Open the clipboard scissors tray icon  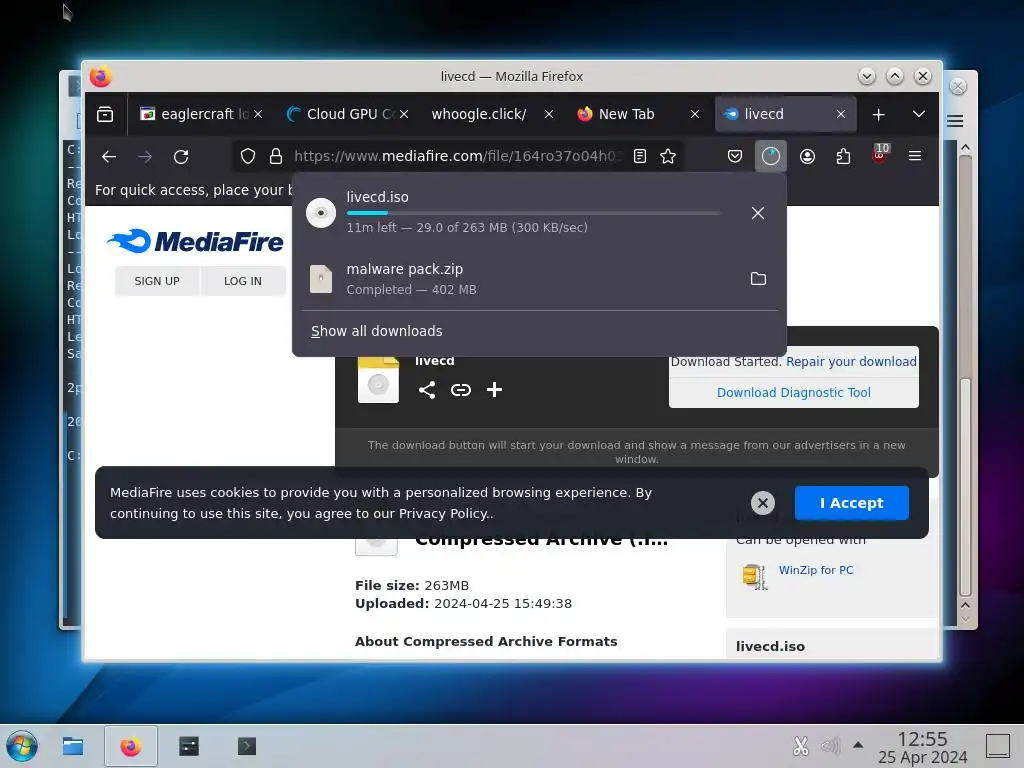801,746
